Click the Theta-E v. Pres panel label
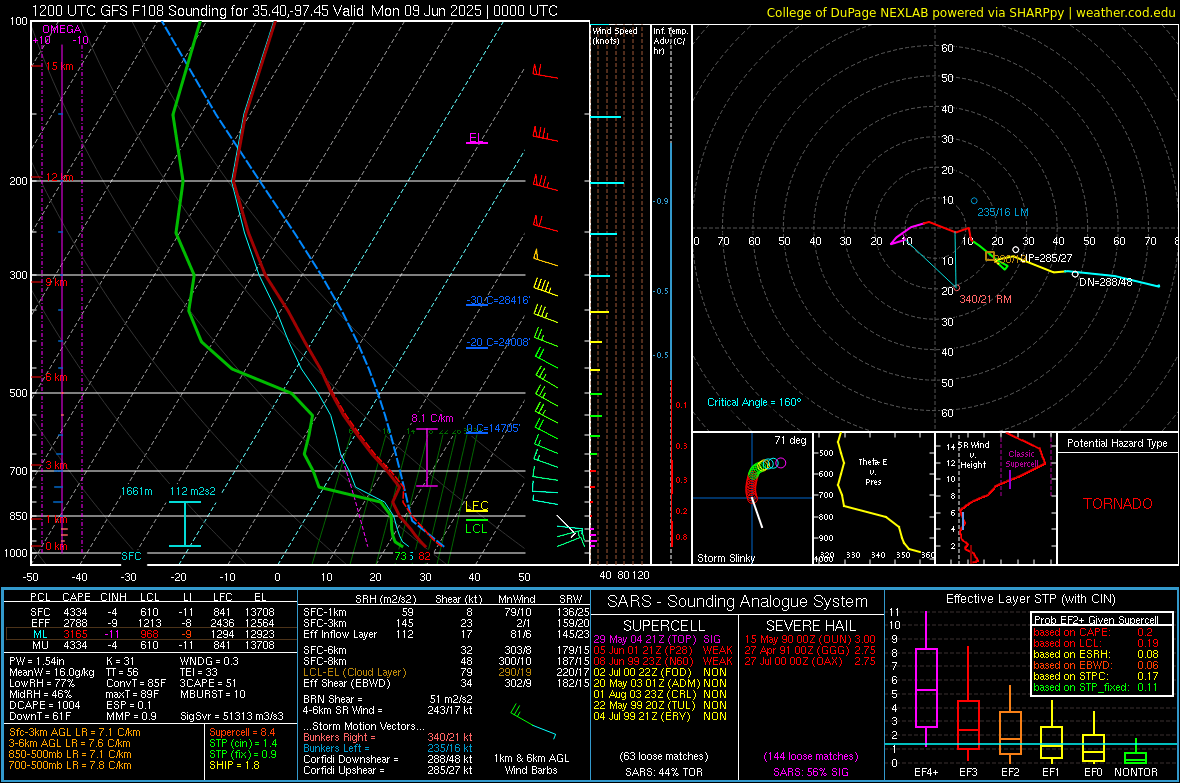This screenshot has height=783, width=1180. [x=873, y=471]
